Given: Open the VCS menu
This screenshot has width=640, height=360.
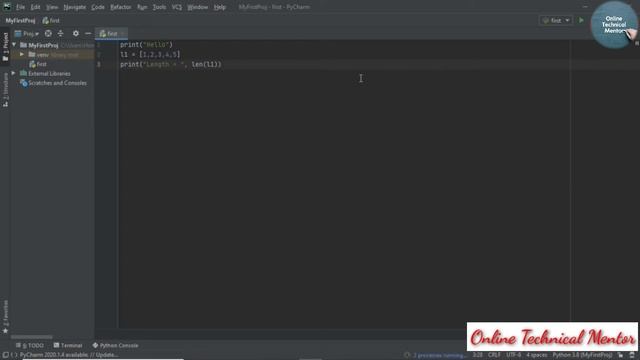Looking at the screenshot, I should (177, 7).
